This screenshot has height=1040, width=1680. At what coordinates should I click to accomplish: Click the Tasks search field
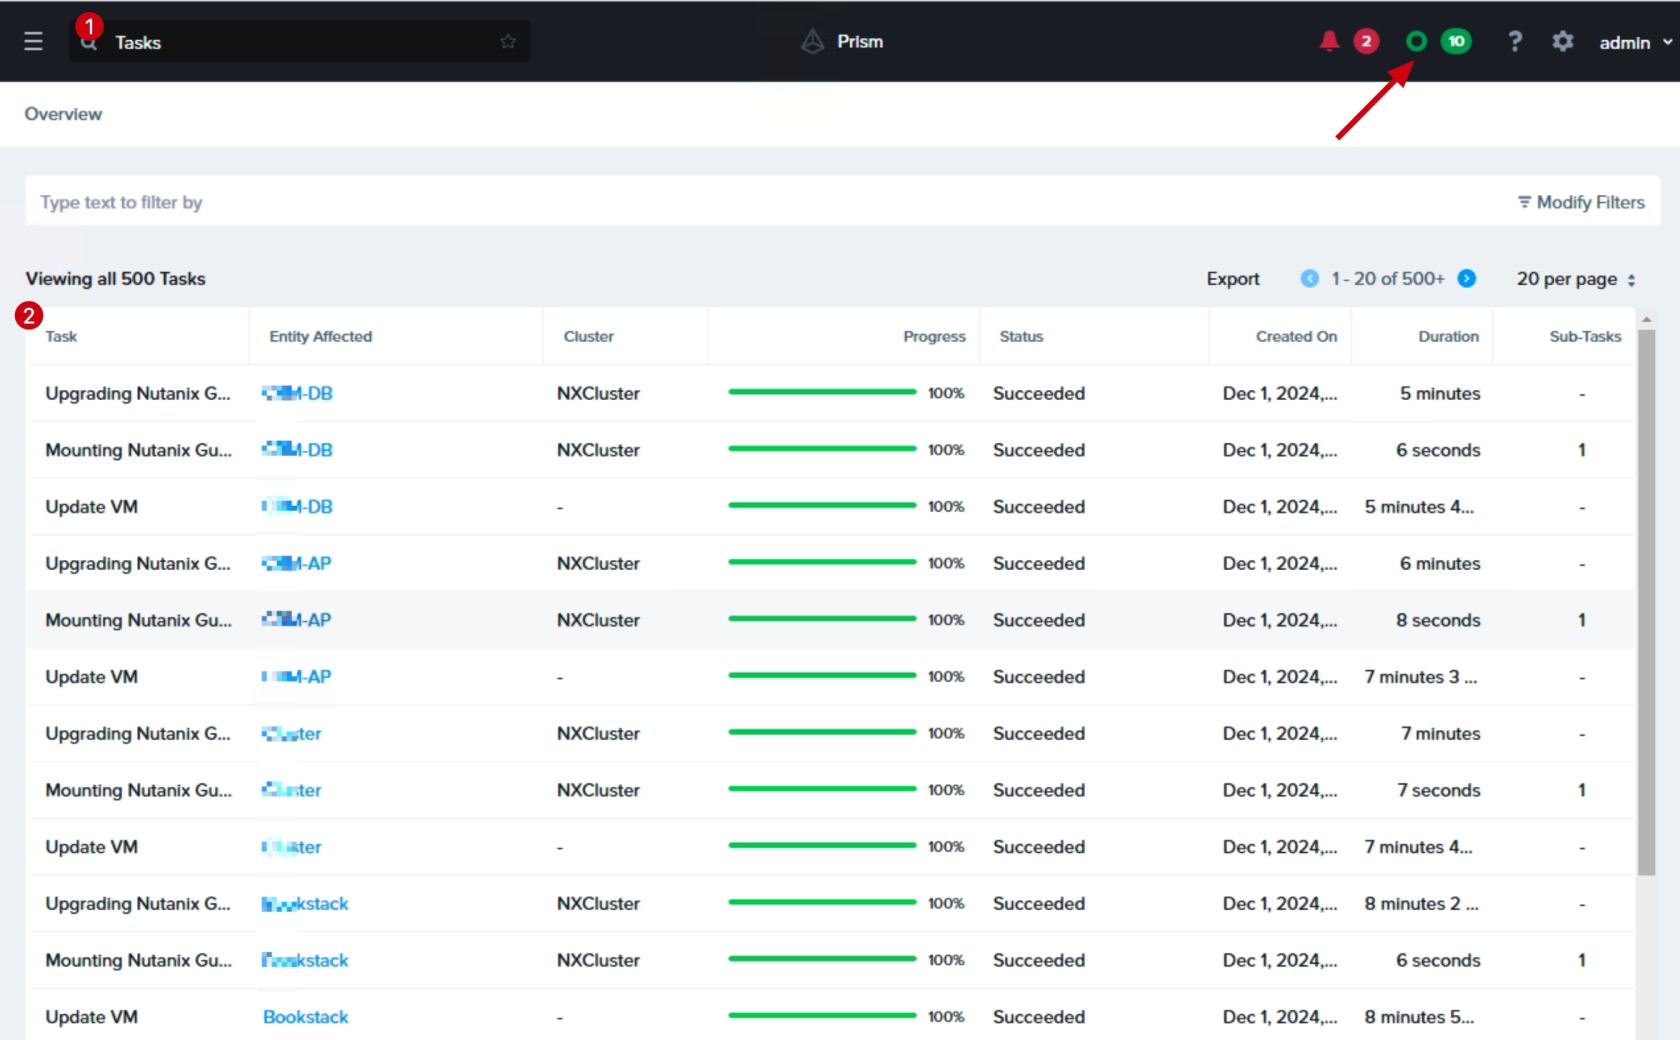tap(300, 42)
